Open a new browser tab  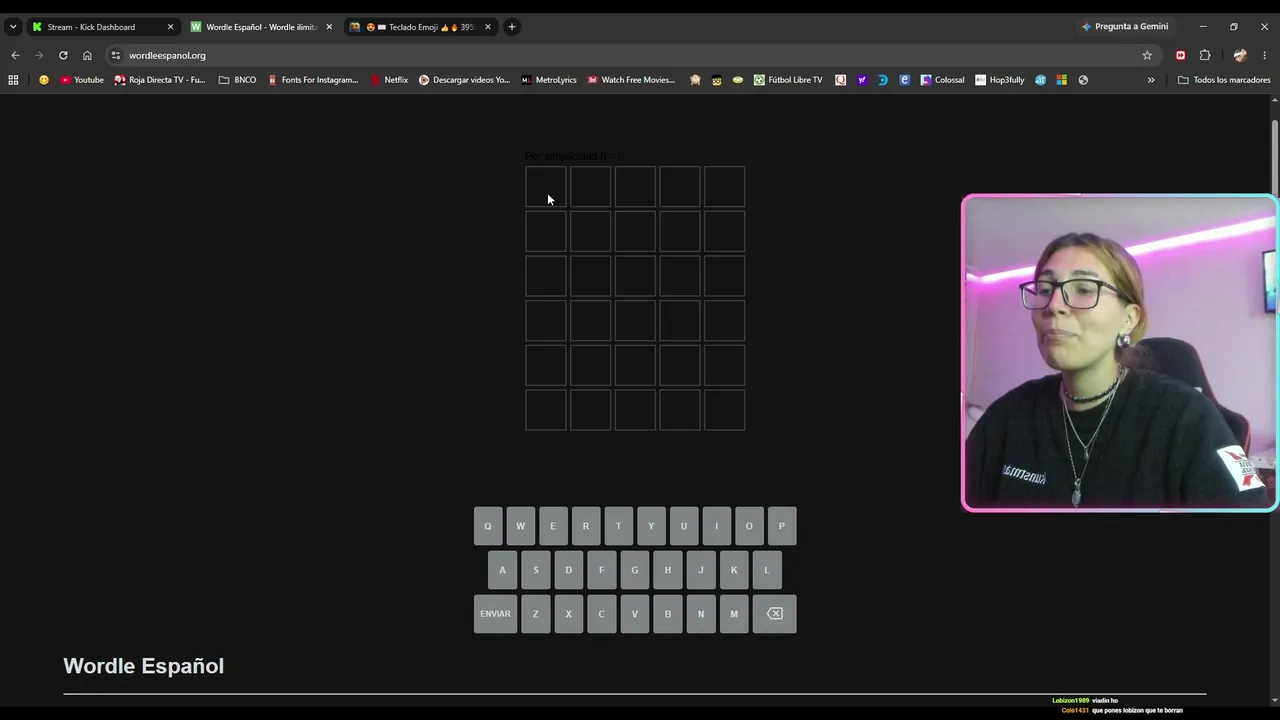pos(512,27)
